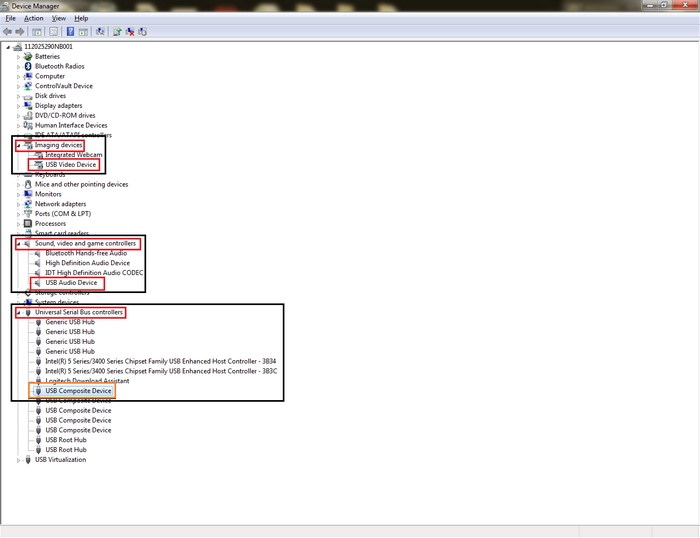Click the Disable device toolbar icon
The width and height of the screenshot is (700, 538).
click(x=142, y=32)
